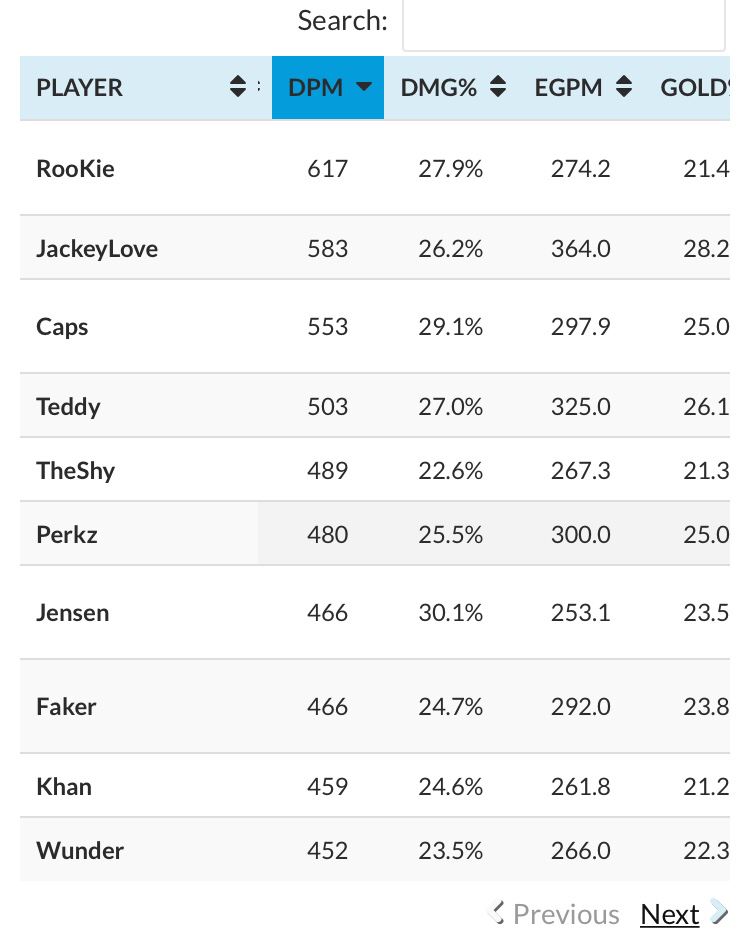750x937 pixels.
Task: Click Wunder's EGPM value 266.0
Action: pos(580,850)
